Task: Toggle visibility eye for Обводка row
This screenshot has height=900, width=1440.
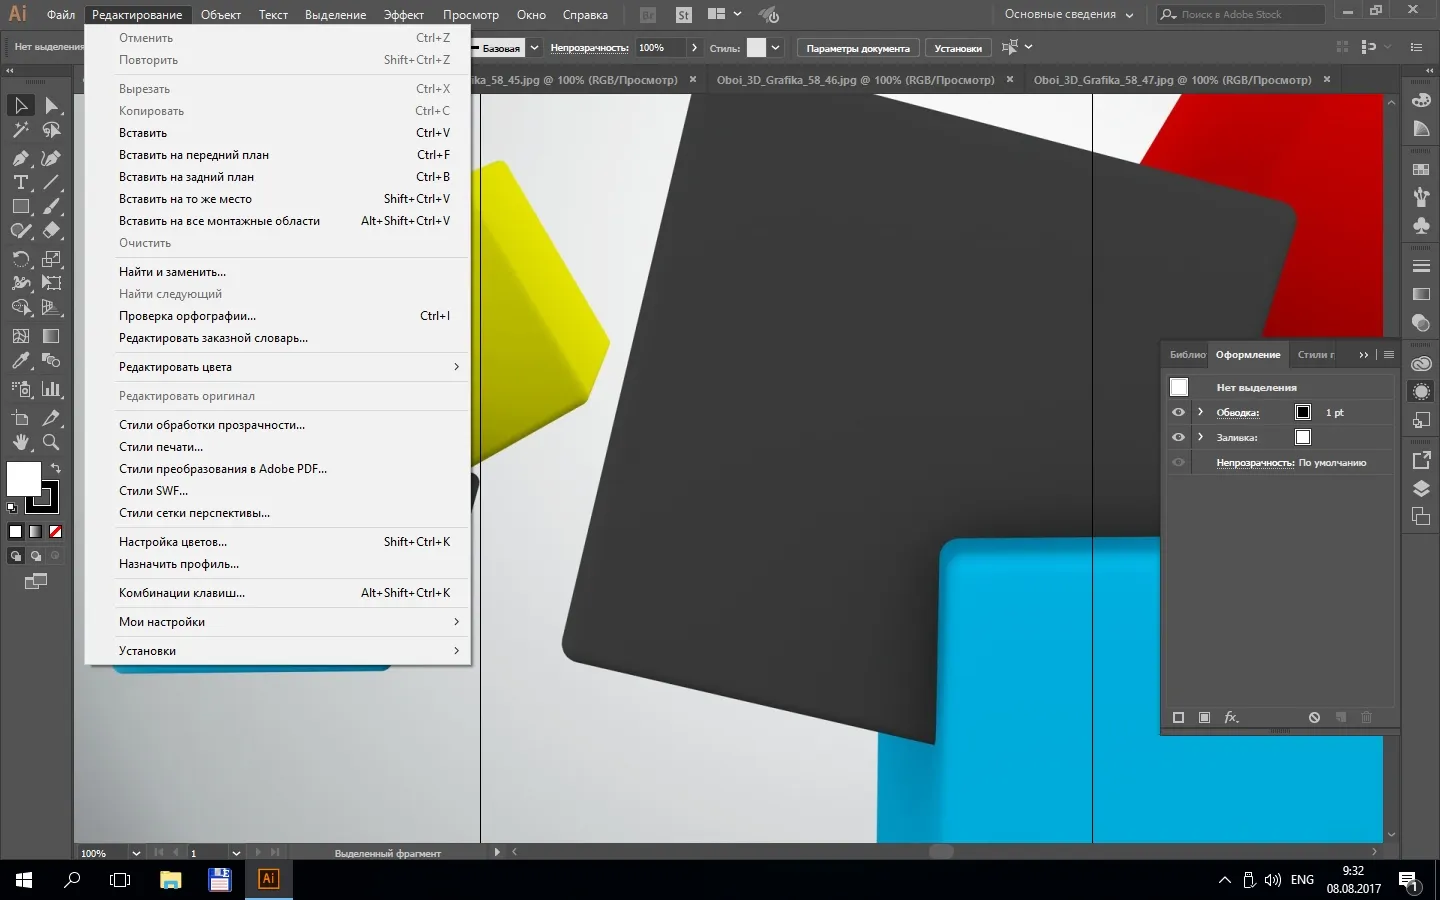Action: tap(1178, 412)
